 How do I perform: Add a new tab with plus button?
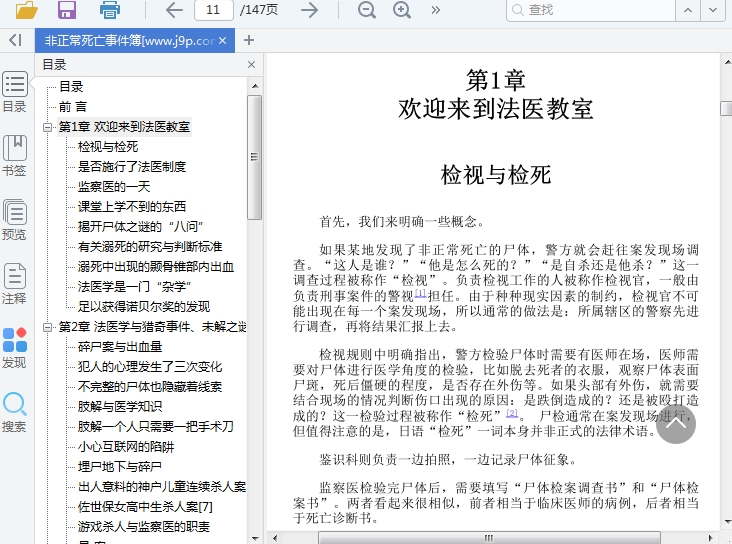click(x=249, y=41)
